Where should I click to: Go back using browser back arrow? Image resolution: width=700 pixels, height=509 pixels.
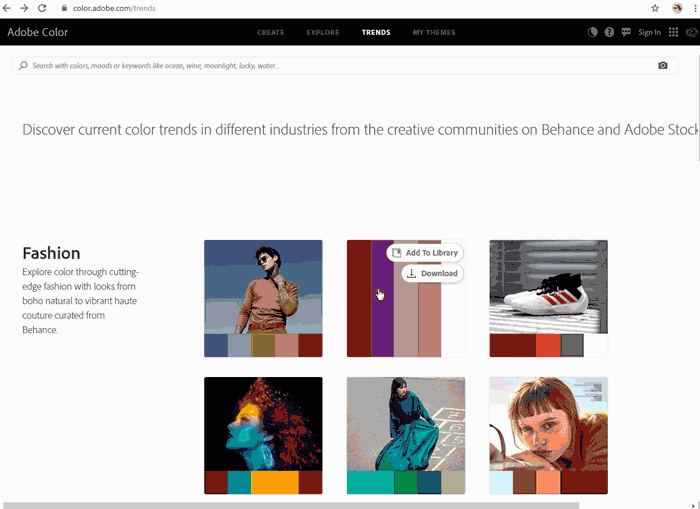pyautogui.click(x=7, y=8)
